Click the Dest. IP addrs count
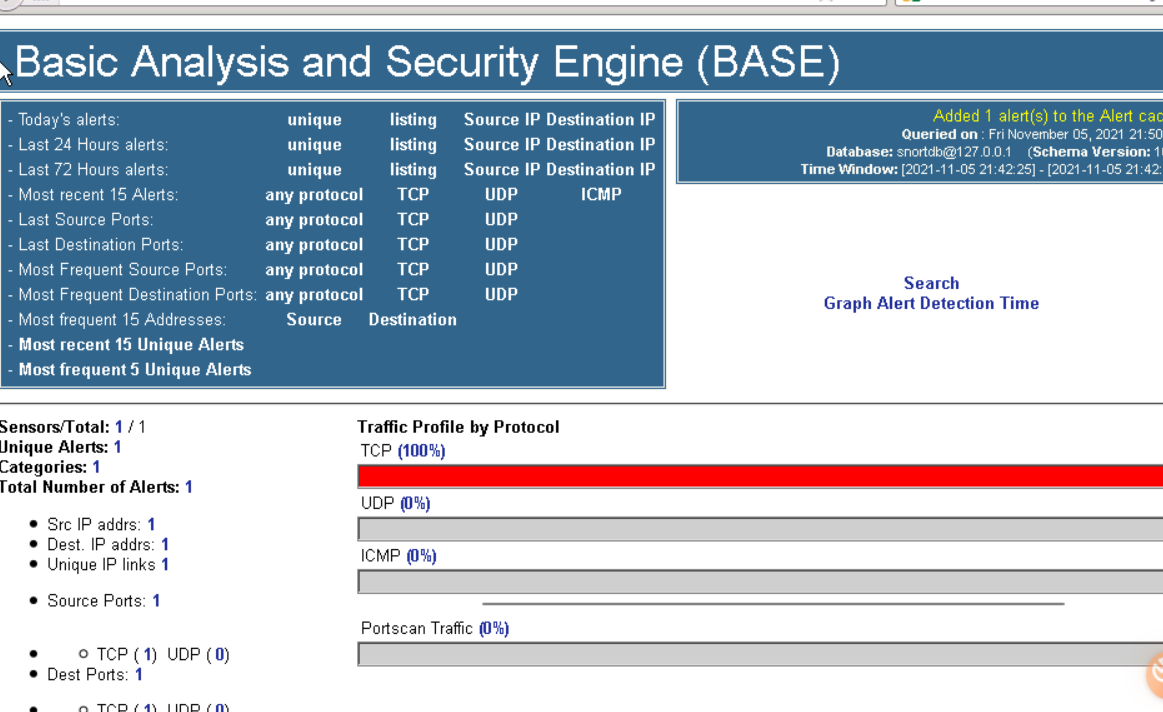 click(x=165, y=545)
